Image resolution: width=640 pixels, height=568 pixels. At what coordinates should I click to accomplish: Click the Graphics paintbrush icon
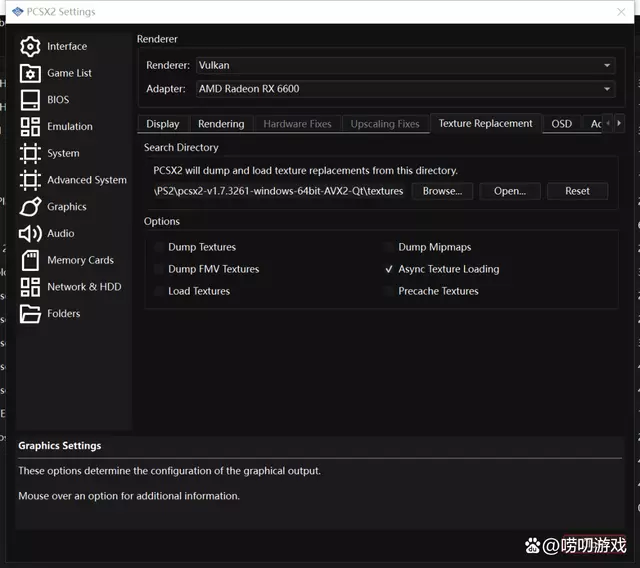30,206
